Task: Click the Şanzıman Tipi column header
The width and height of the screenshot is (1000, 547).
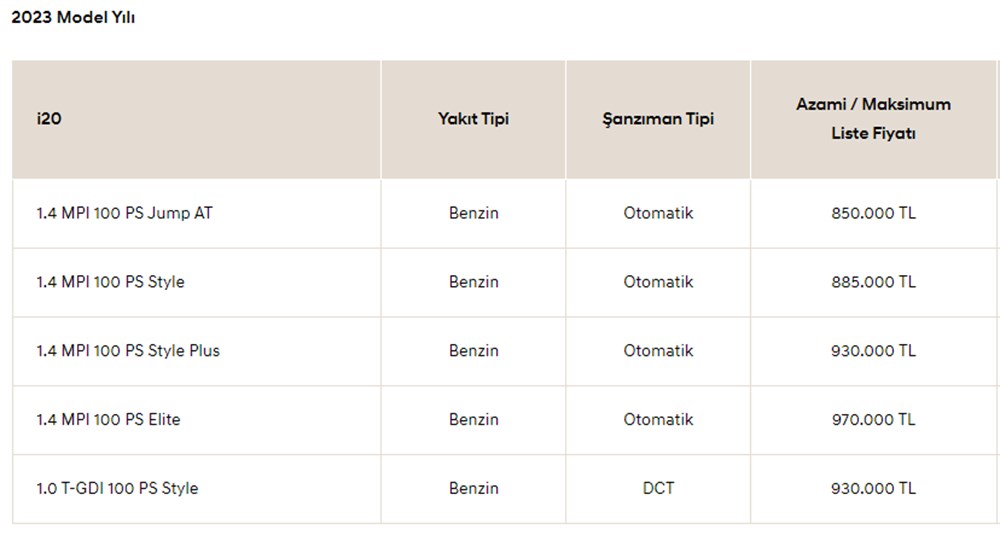Action: point(658,119)
